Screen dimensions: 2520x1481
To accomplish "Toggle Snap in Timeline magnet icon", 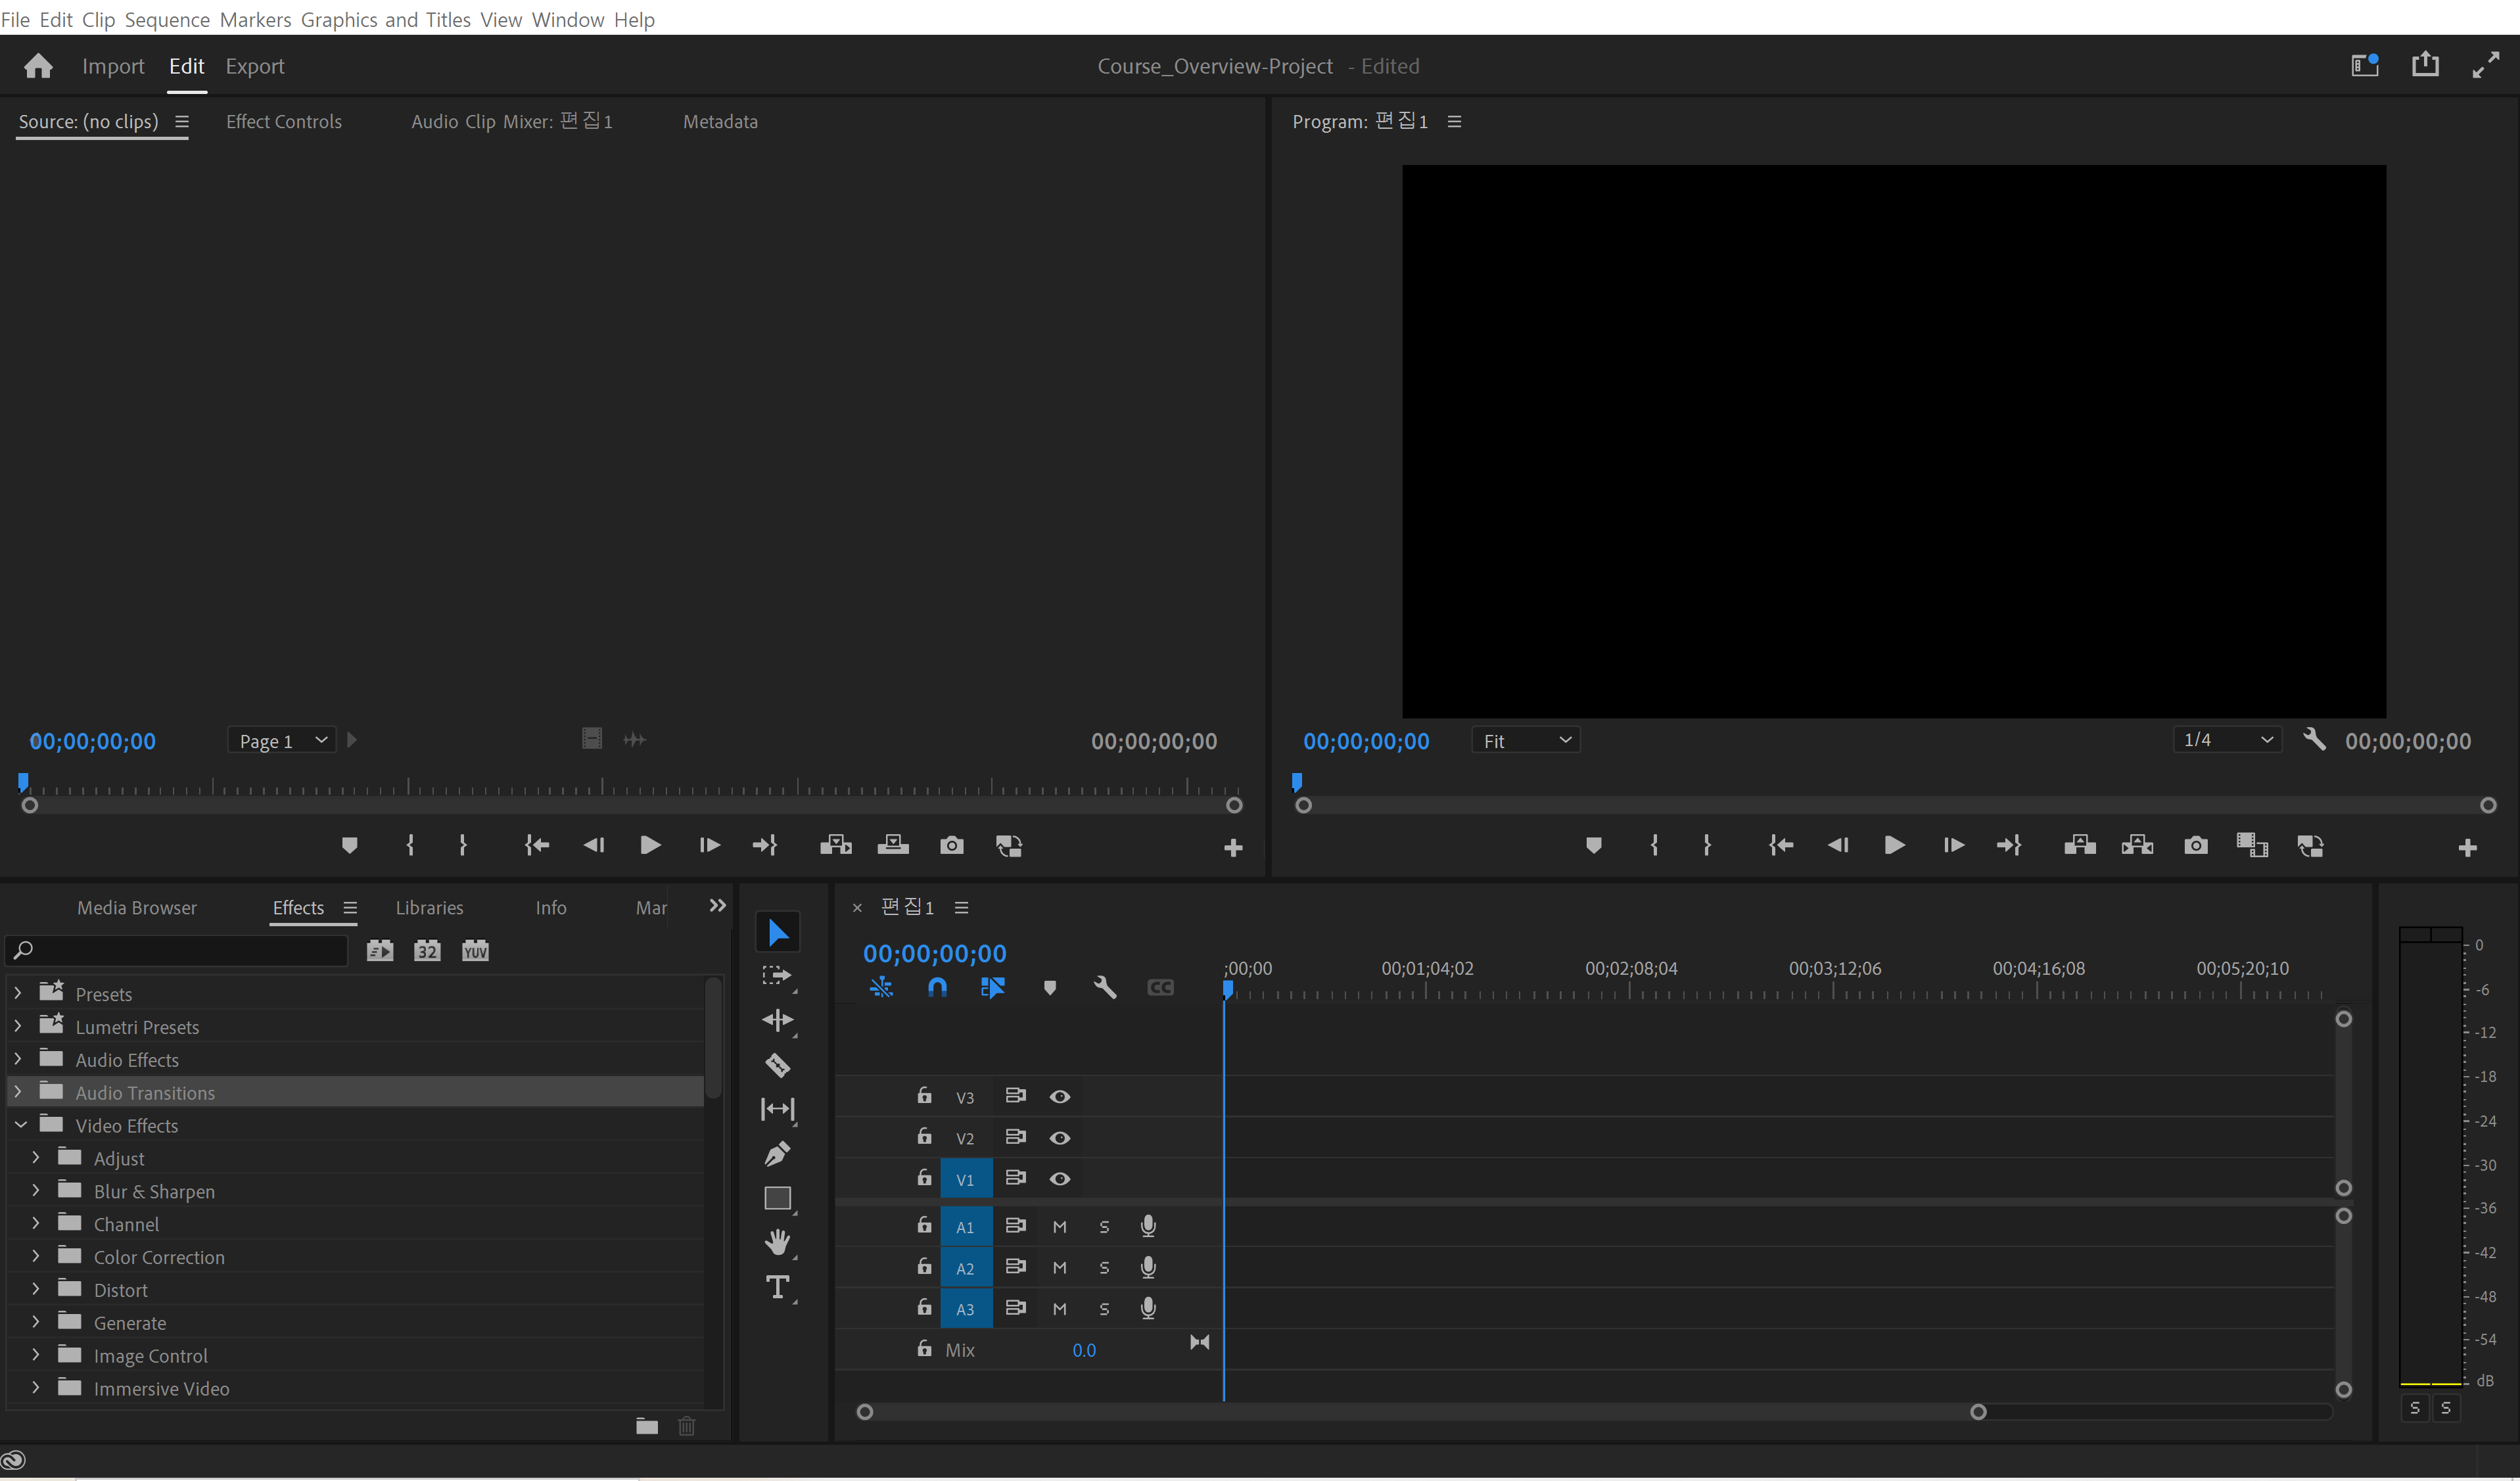I will pos(937,988).
